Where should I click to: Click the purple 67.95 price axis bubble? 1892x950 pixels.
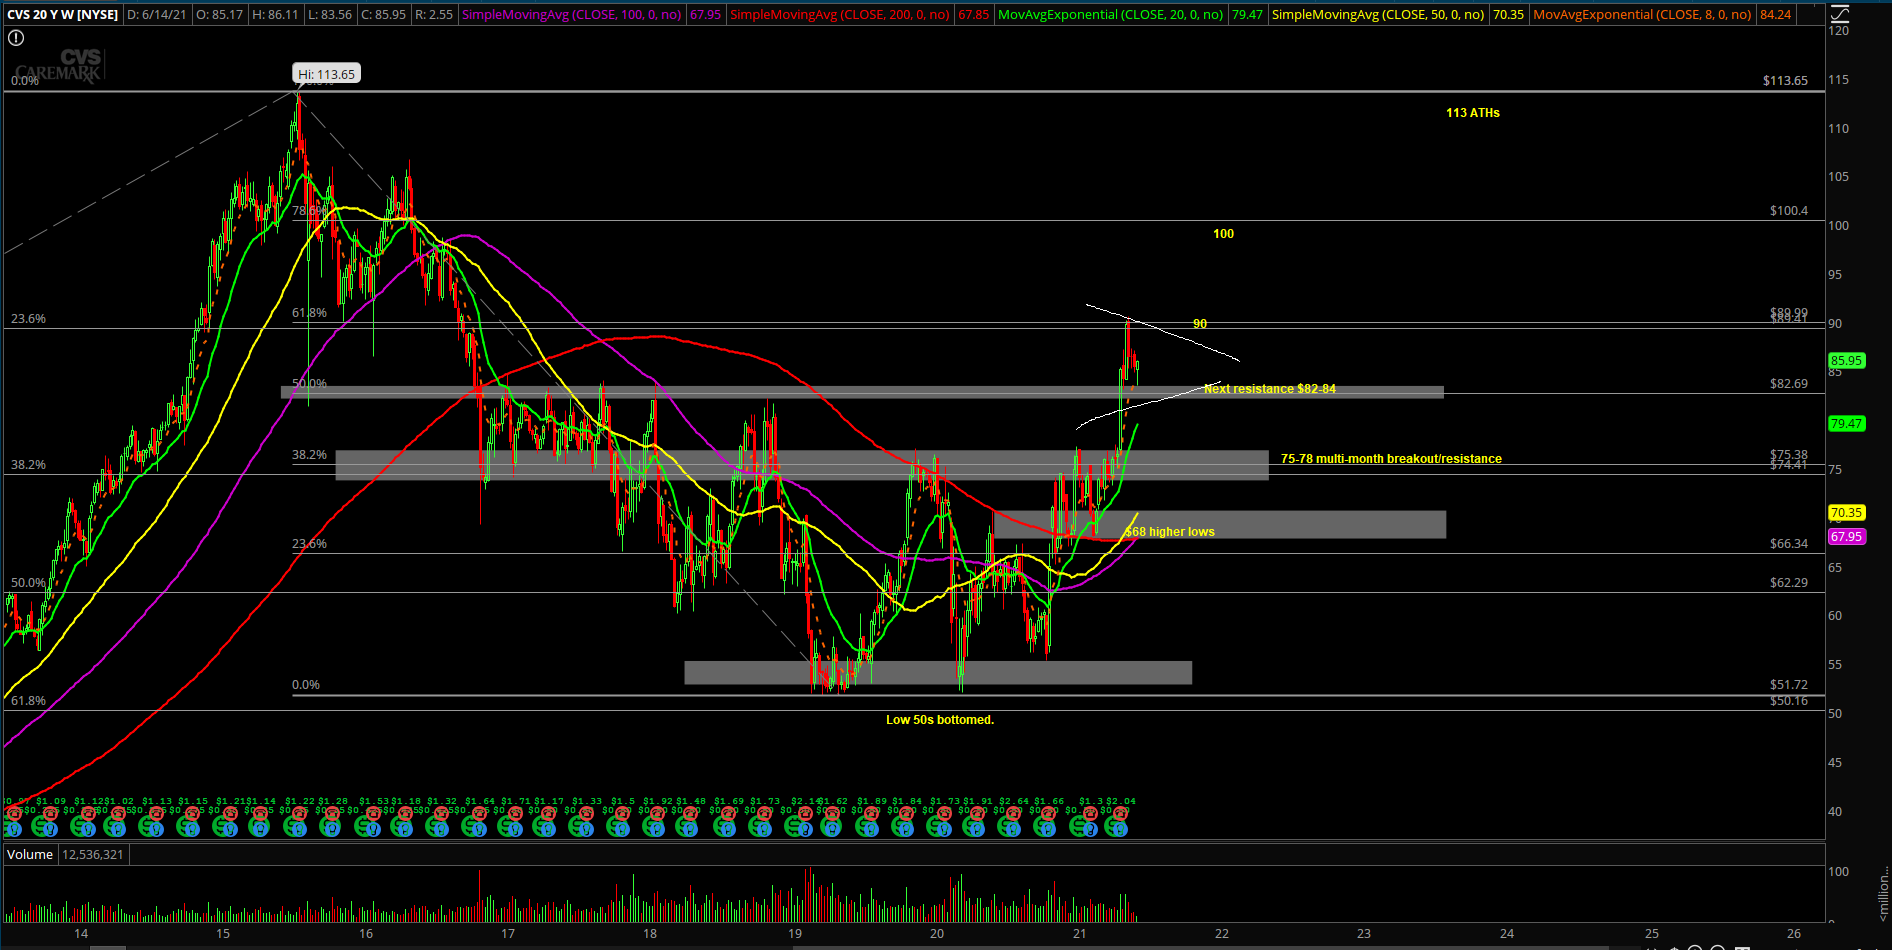tap(1849, 537)
